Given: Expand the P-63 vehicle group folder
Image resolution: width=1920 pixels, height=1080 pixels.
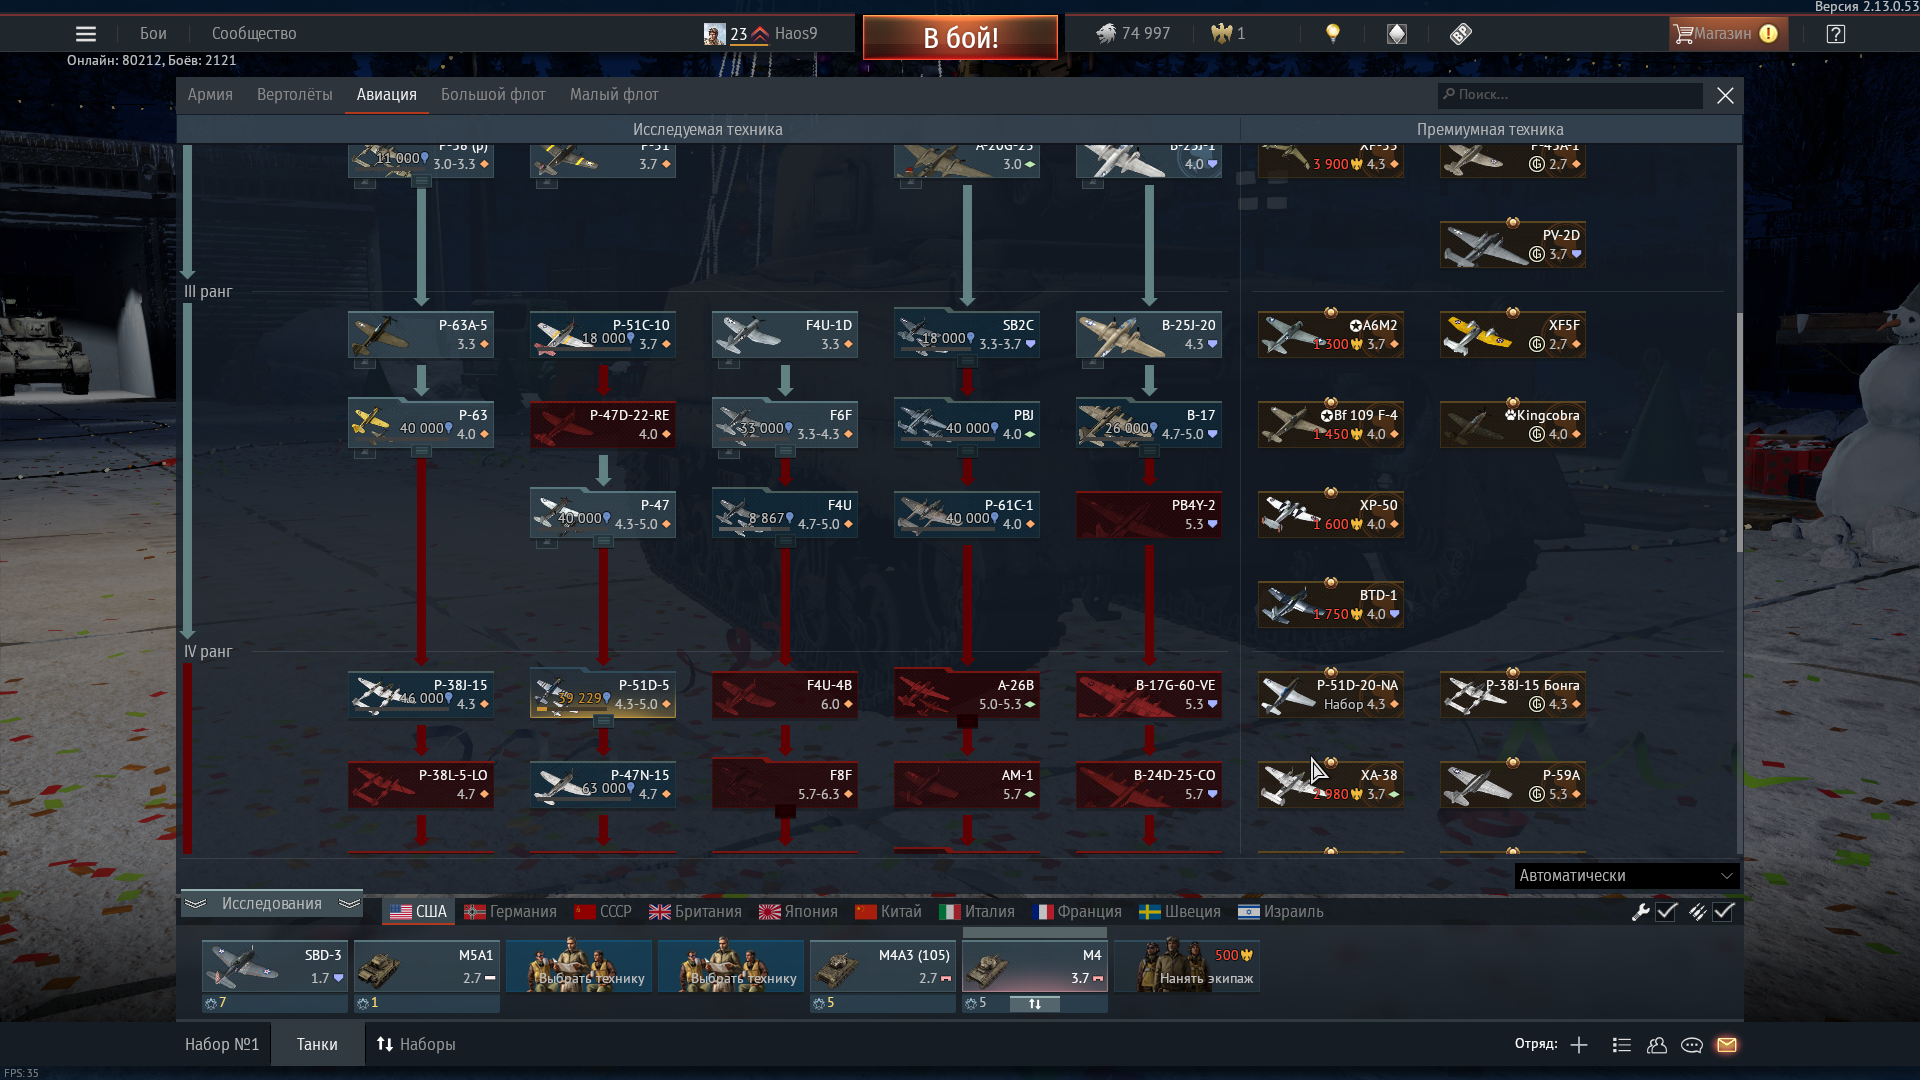Looking at the screenshot, I should click(x=422, y=452).
